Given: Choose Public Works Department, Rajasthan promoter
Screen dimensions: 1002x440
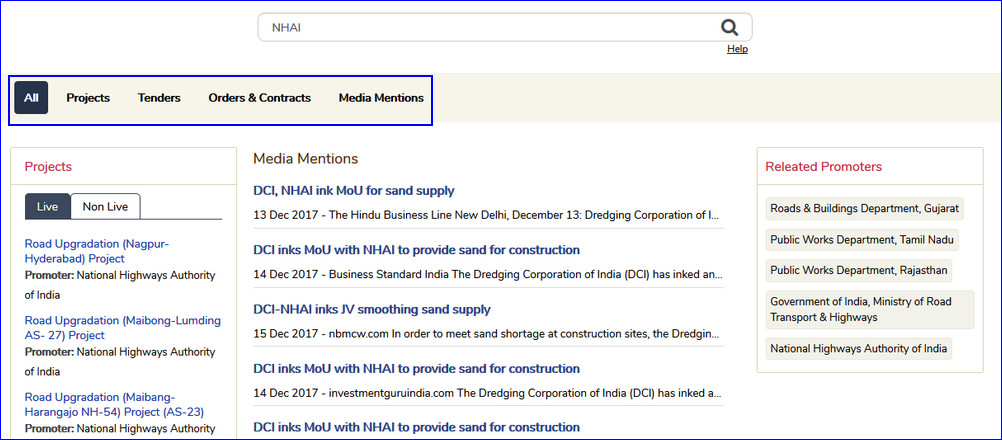Looking at the screenshot, I should point(857,271).
